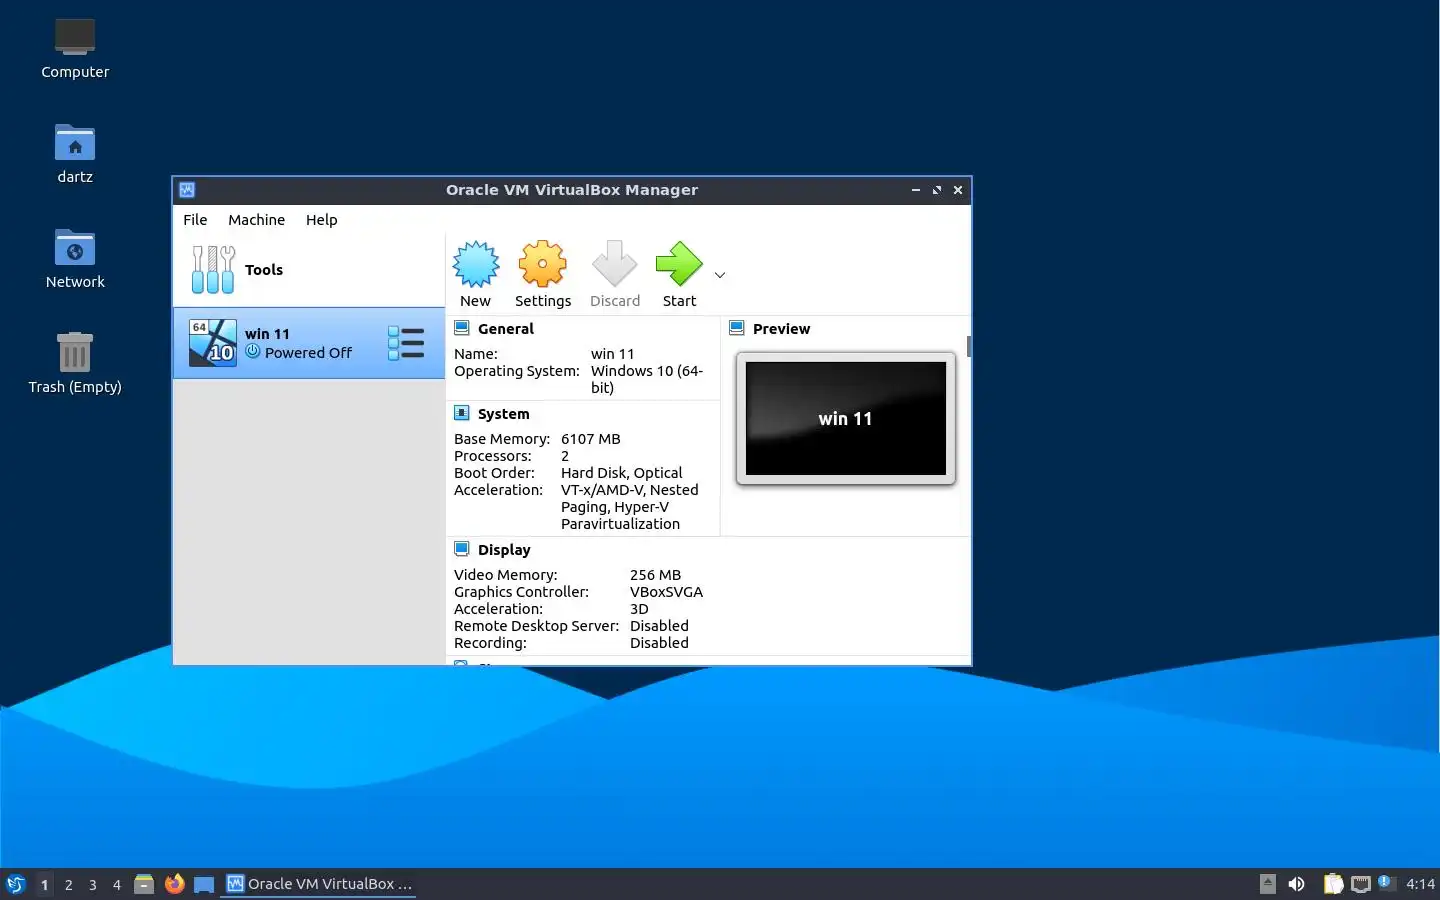Open the Computer desktop icon
This screenshot has height=900, width=1440.
coord(75,48)
